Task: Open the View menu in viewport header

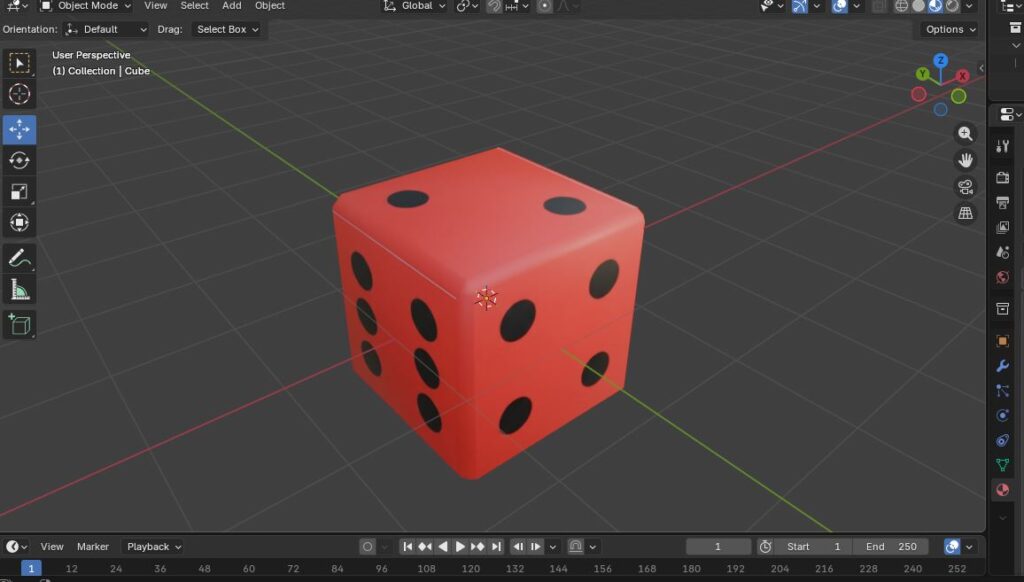Action: [155, 6]
